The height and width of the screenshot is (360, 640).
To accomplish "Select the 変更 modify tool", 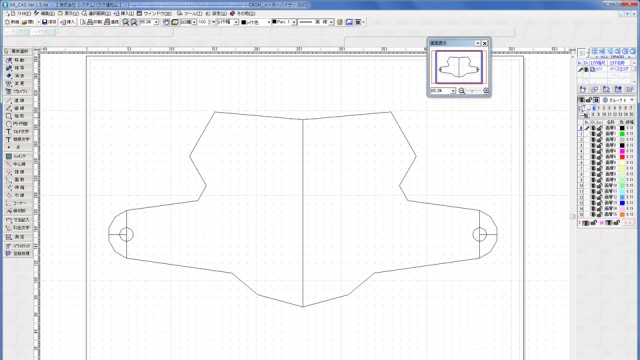I will [18, 84].
